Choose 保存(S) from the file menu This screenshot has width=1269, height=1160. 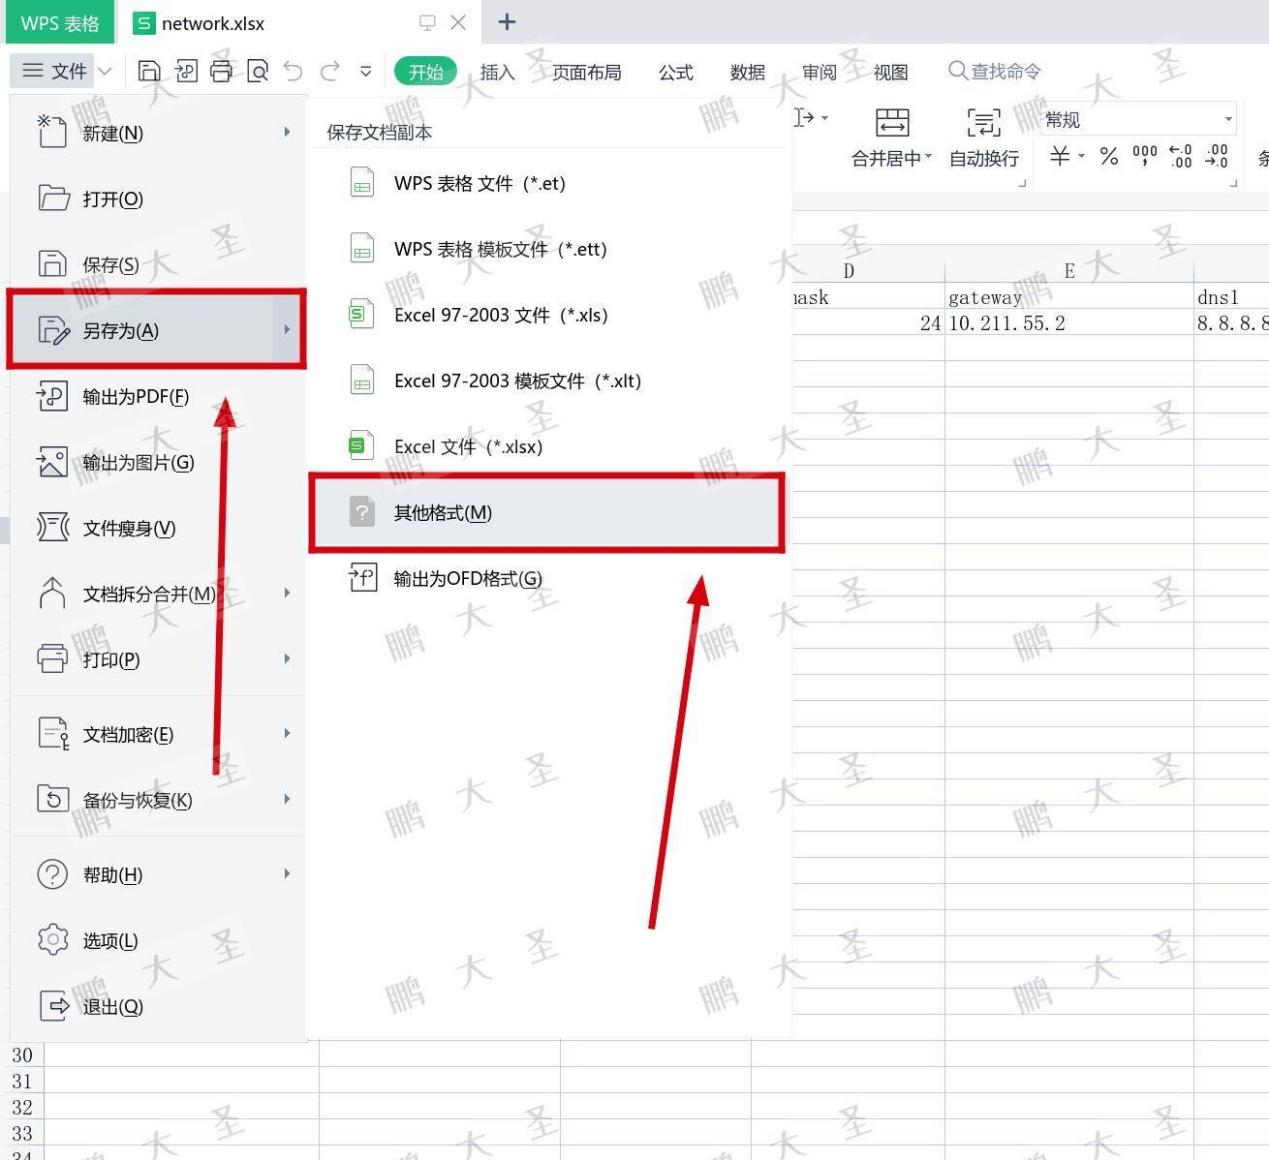click(x=157, y=264)
